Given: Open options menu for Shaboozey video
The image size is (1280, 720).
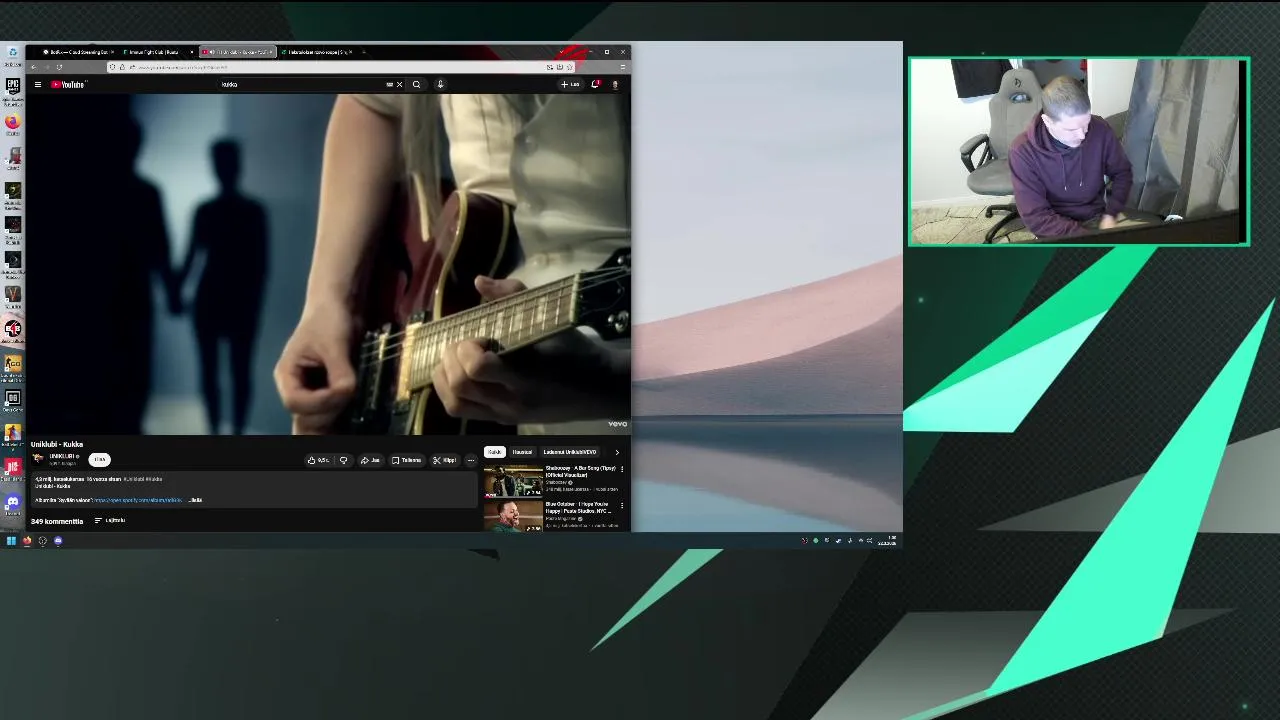Looking at the screenshot, I should (622, 469).
